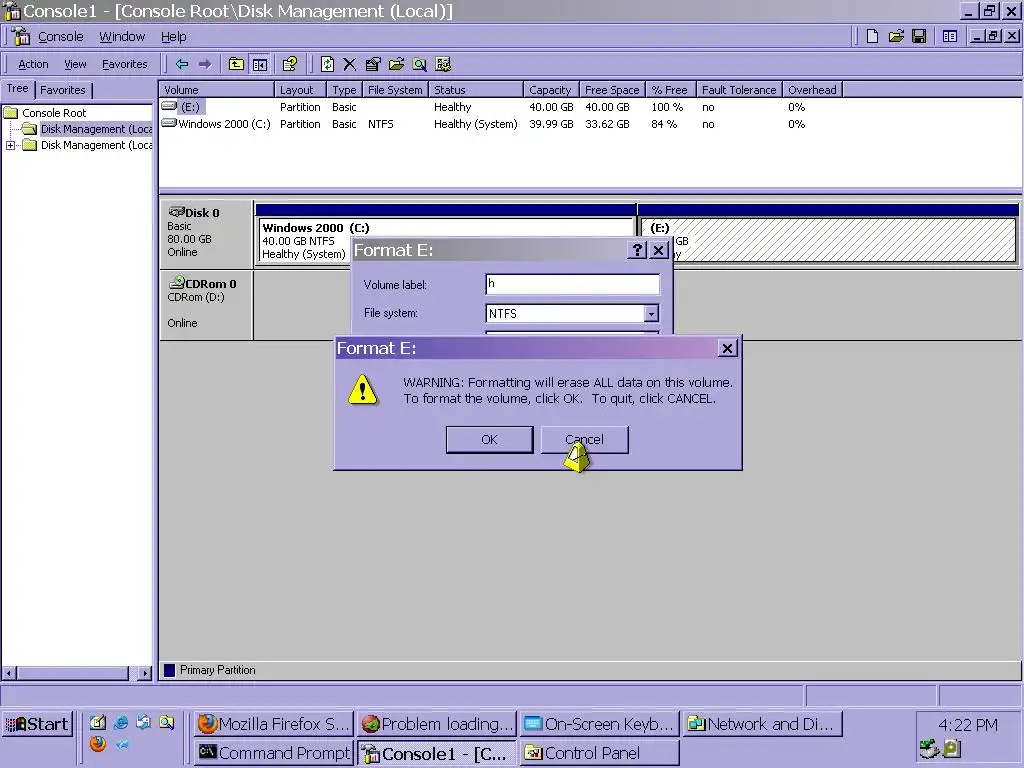Image resolution: width=1024 pixels, height=768 pixels.
Task: Close the warning dialog with its X
Action: point(728,348)
